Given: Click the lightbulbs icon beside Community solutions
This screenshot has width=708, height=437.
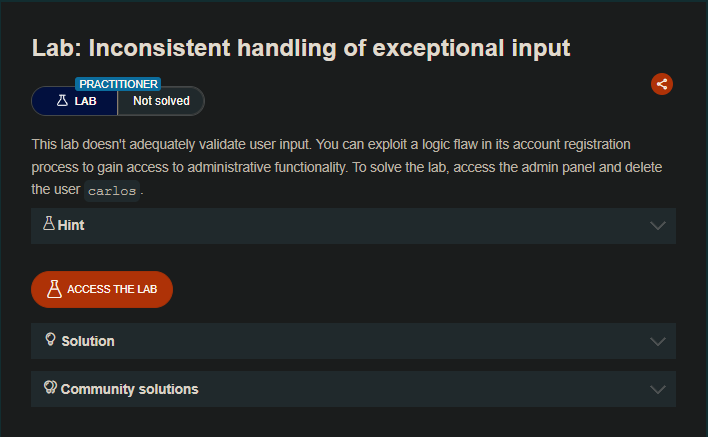Looking at the screenshot, I should [x=49, y=388].
